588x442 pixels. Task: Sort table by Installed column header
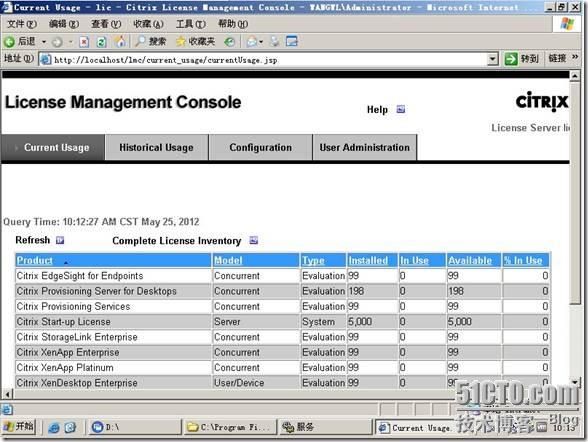pos(368,260)
